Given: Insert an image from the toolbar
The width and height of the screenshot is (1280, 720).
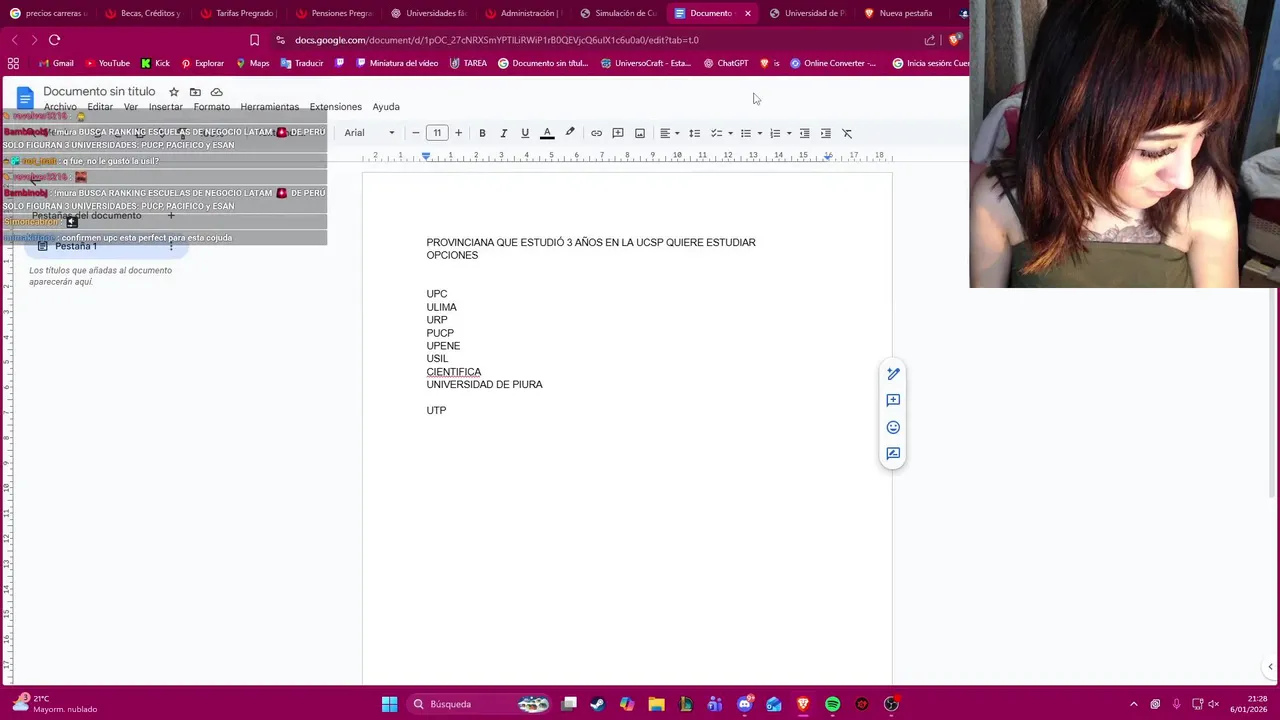Looking at the screenshot, I should [640, 133].
